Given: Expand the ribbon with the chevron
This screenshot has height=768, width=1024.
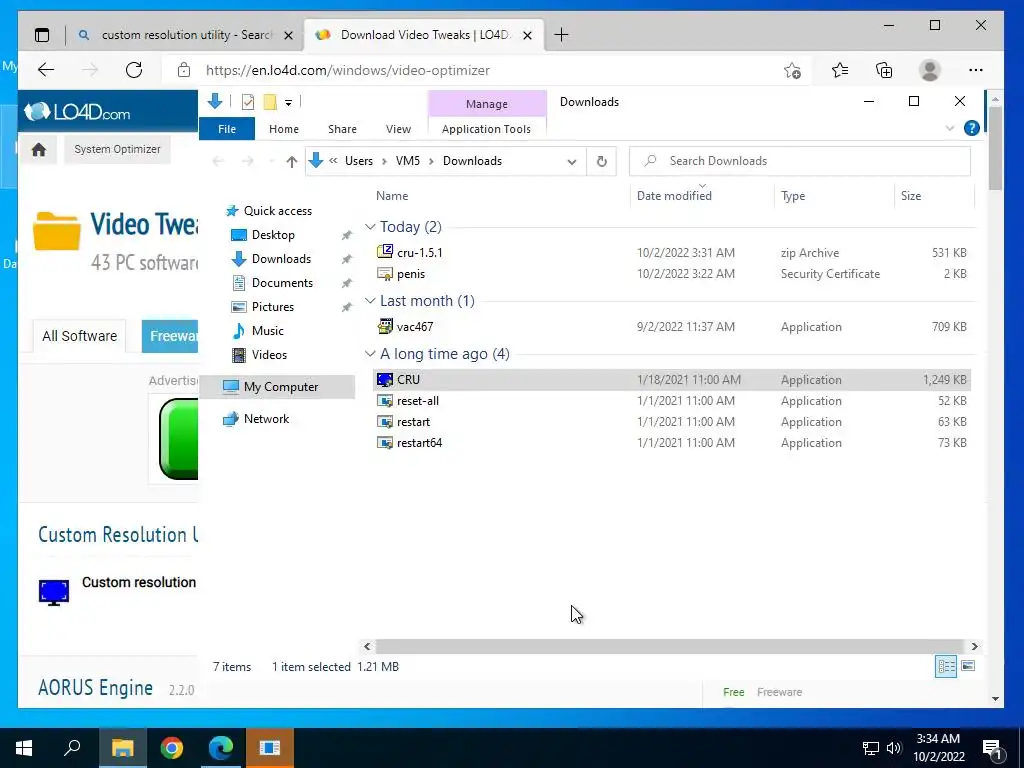Looking at the screenshot, I should click(x=950, y=128).
